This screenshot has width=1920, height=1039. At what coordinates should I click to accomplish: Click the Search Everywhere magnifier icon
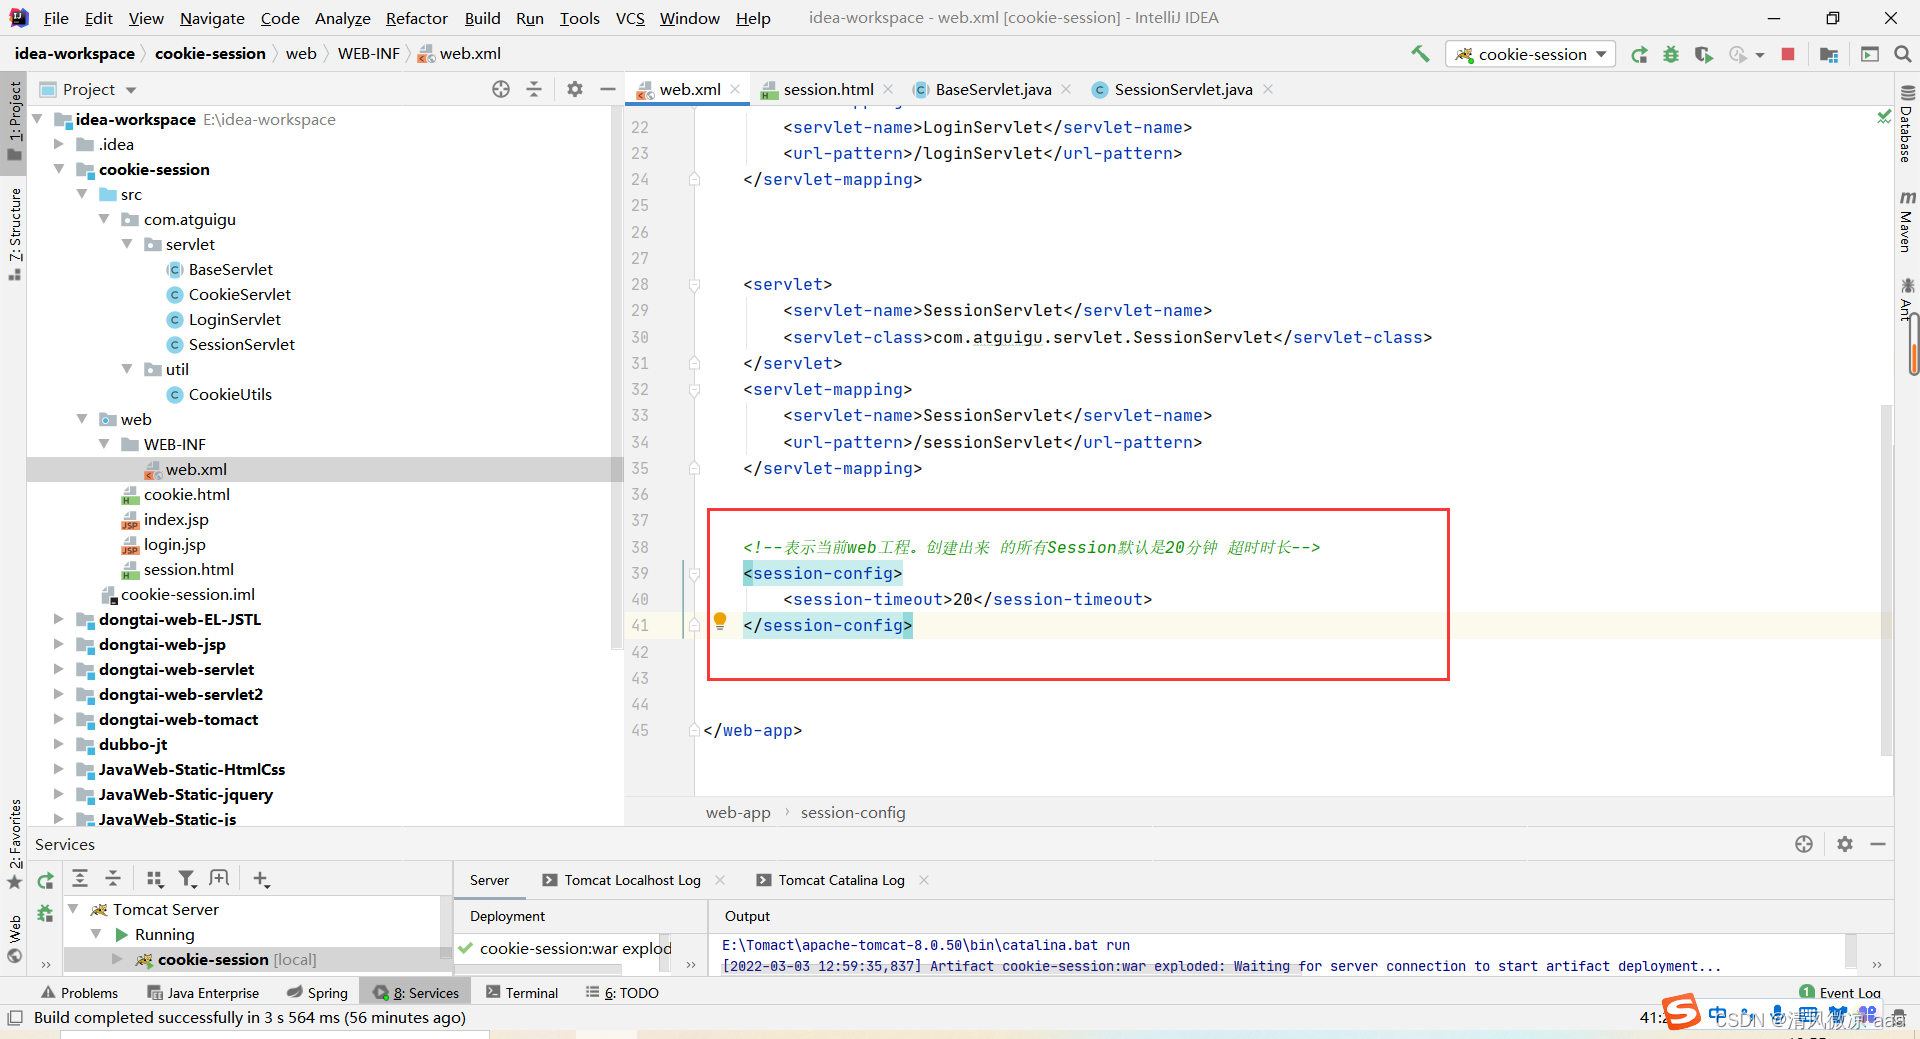click(1902, 55)
